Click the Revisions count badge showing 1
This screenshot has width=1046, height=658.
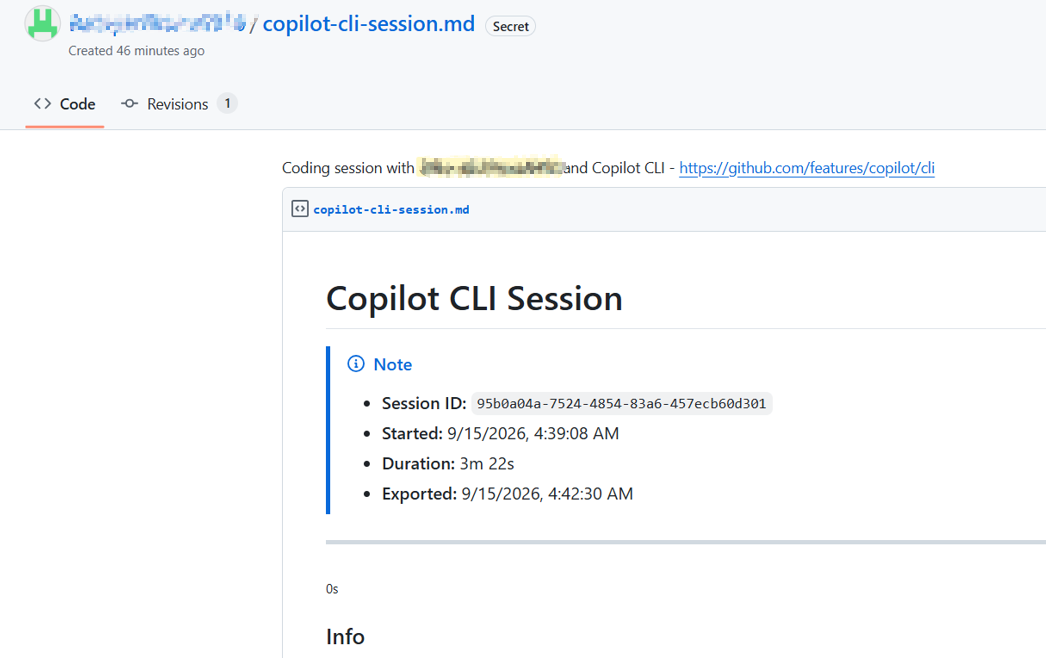click(227, 103)
